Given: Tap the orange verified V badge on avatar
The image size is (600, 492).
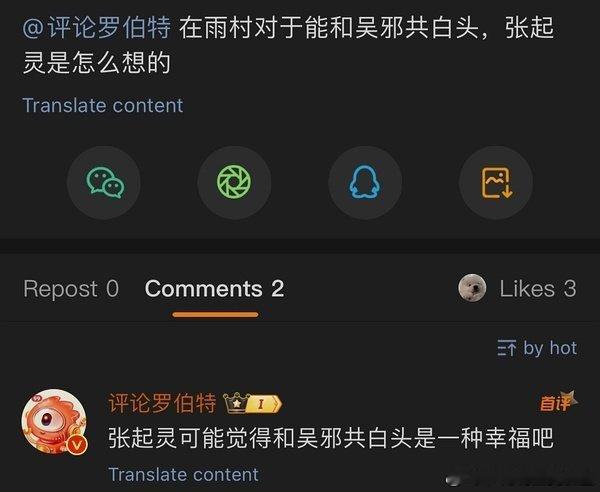Looking at the screenshot, I should click(77, 445).
